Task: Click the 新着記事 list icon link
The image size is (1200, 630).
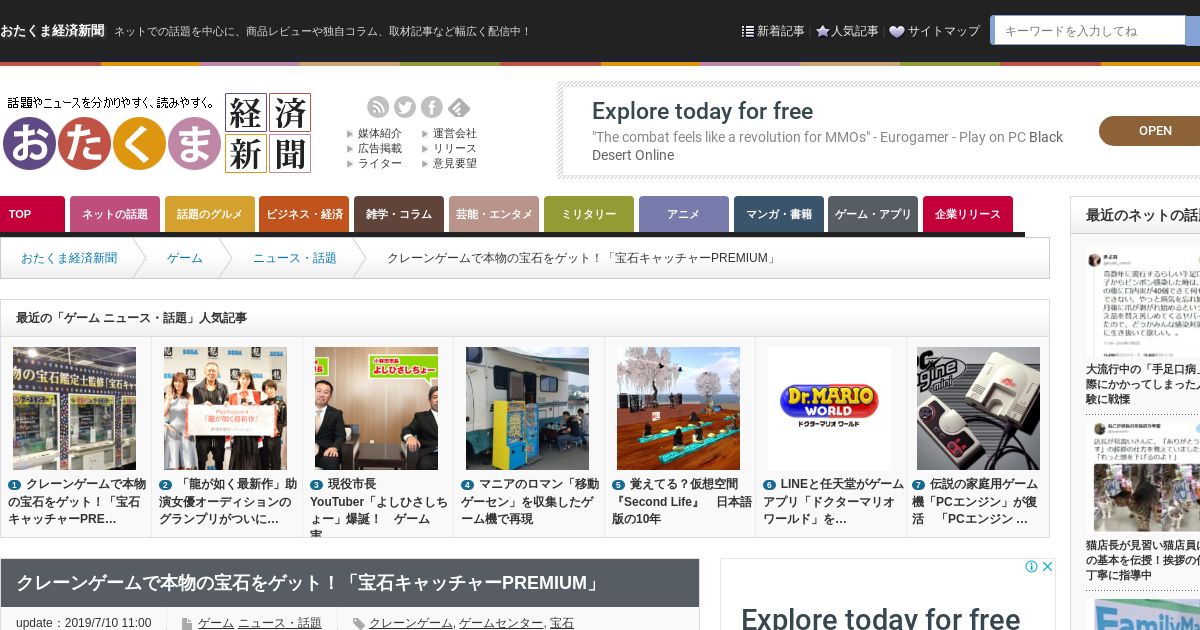Action: click(x=773, y=31)
